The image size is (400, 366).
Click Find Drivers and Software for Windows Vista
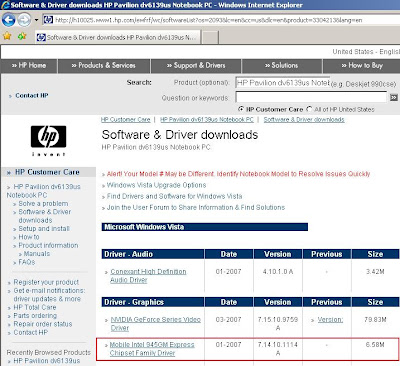pos(175,196)
